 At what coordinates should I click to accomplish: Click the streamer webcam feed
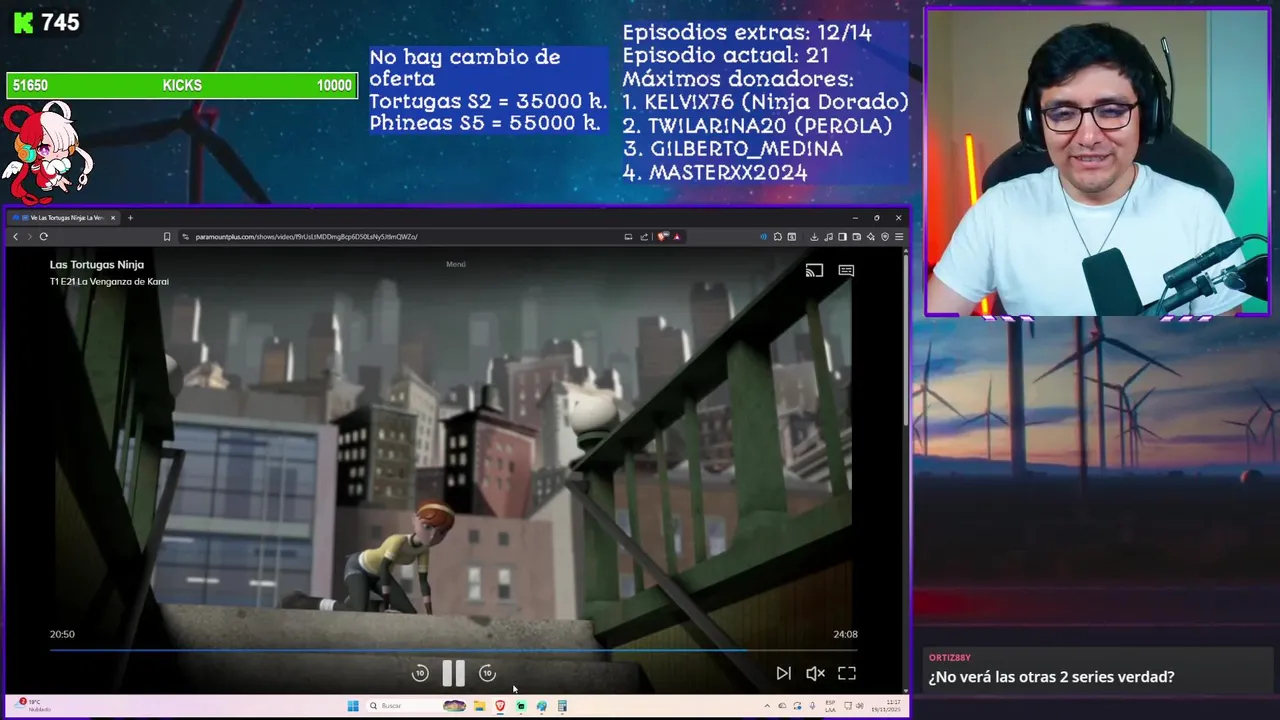pyautogui.click(x=1097, y=163)
